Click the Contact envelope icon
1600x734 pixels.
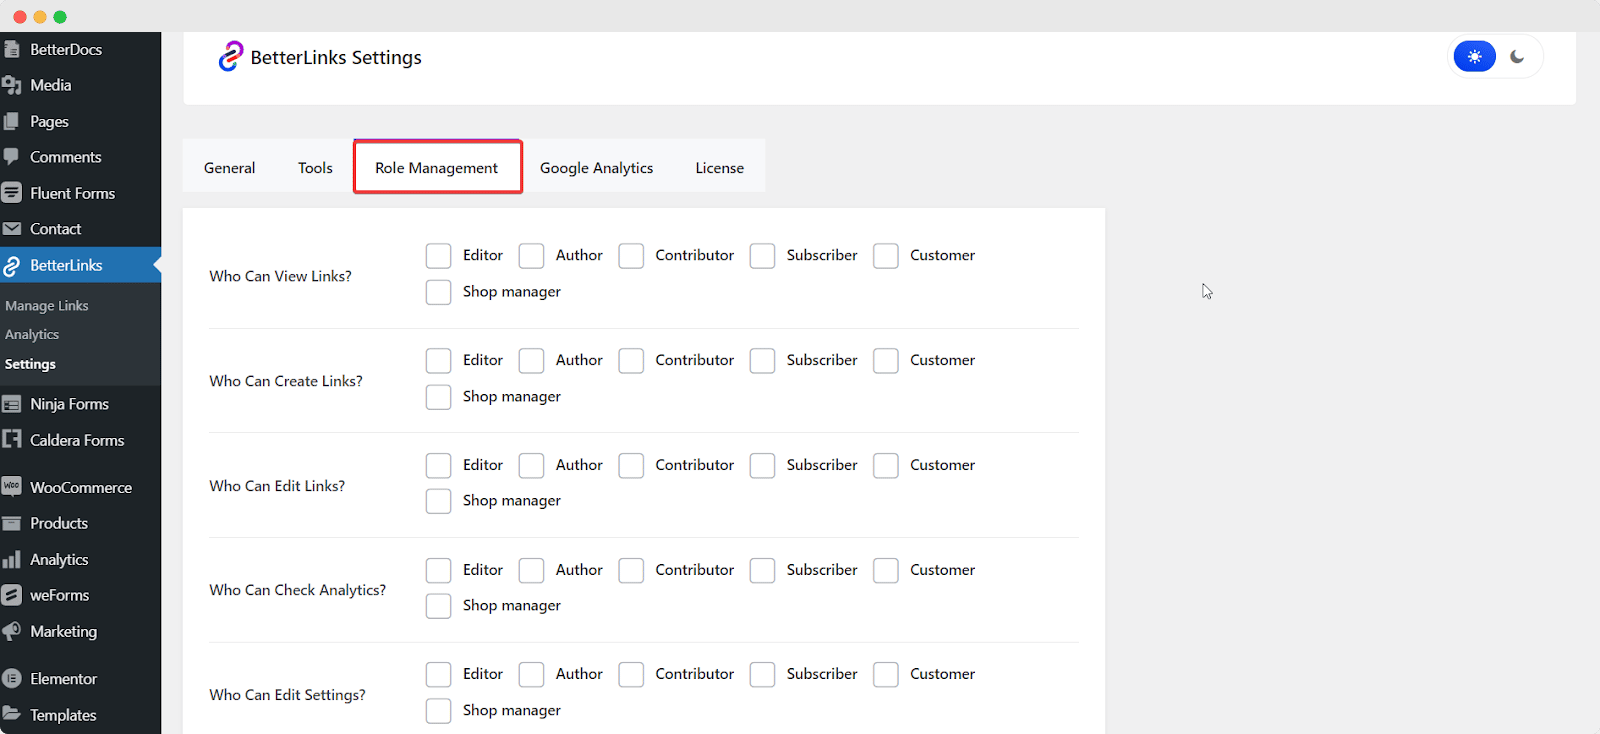click(x=12, y=229)
